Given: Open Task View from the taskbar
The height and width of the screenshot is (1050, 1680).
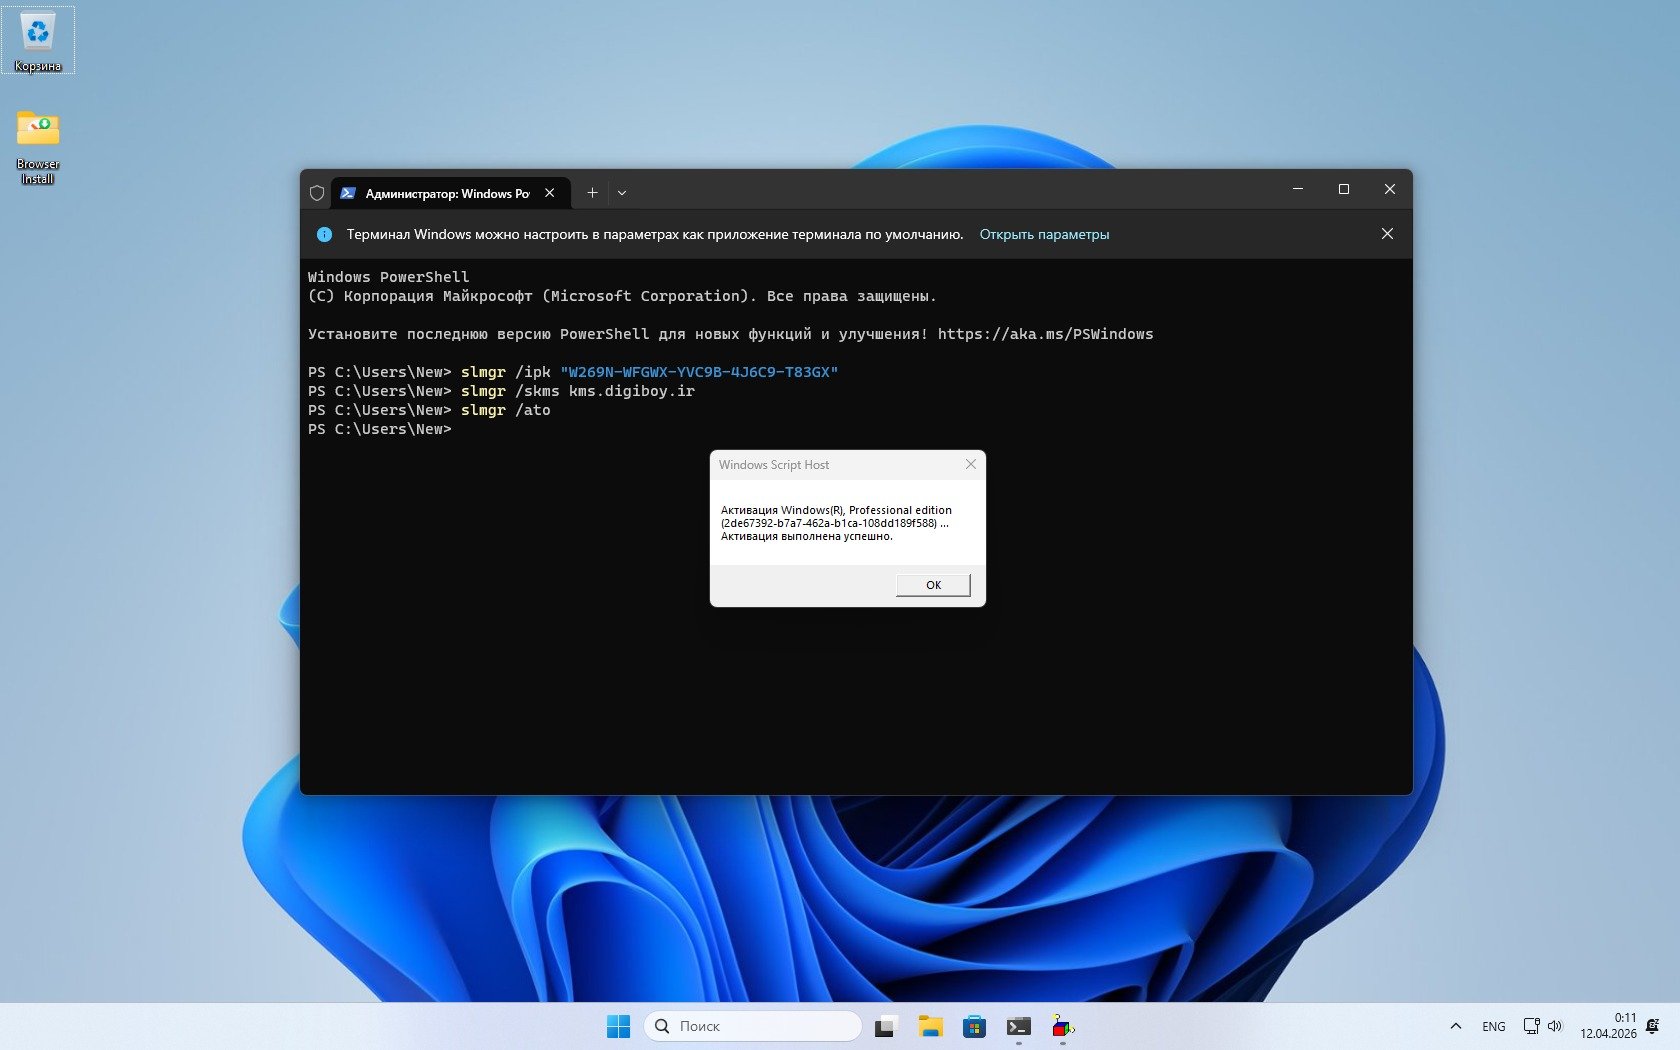Looking at the screenshot, I should click(885, 1026).
